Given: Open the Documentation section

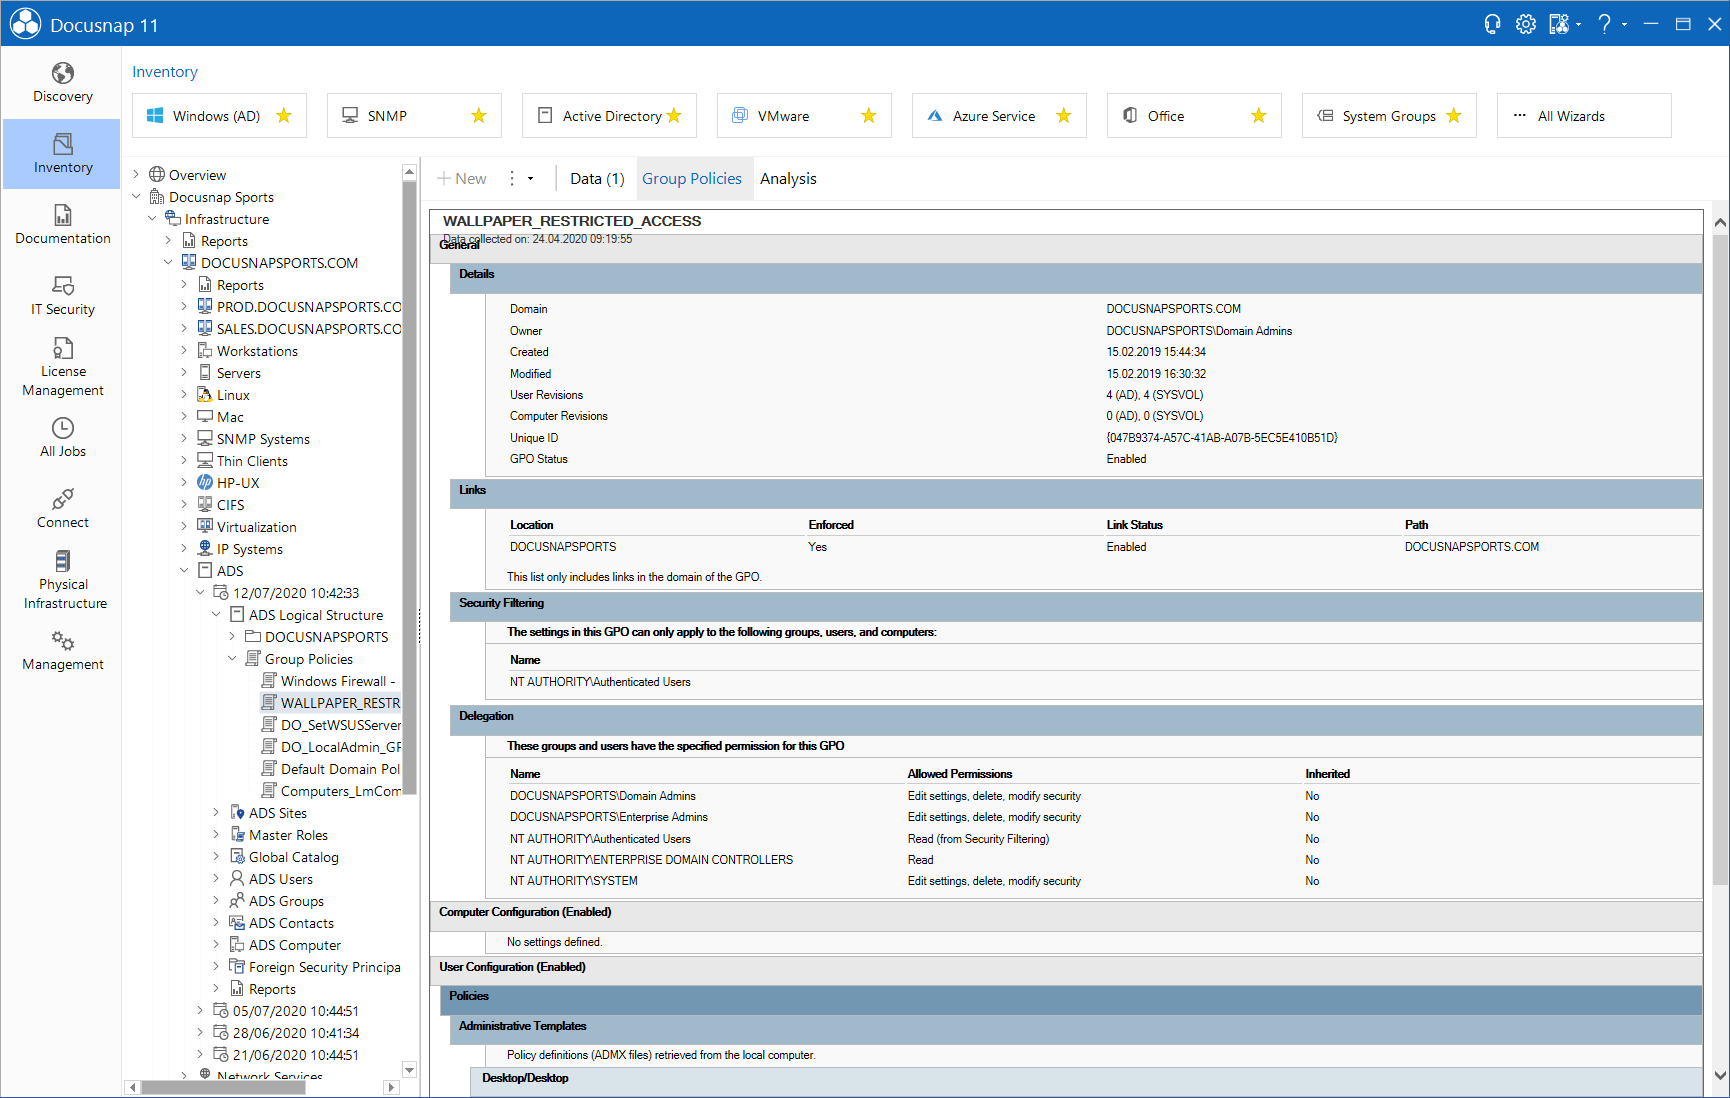Looking at the screenshot, I should 62,224.
